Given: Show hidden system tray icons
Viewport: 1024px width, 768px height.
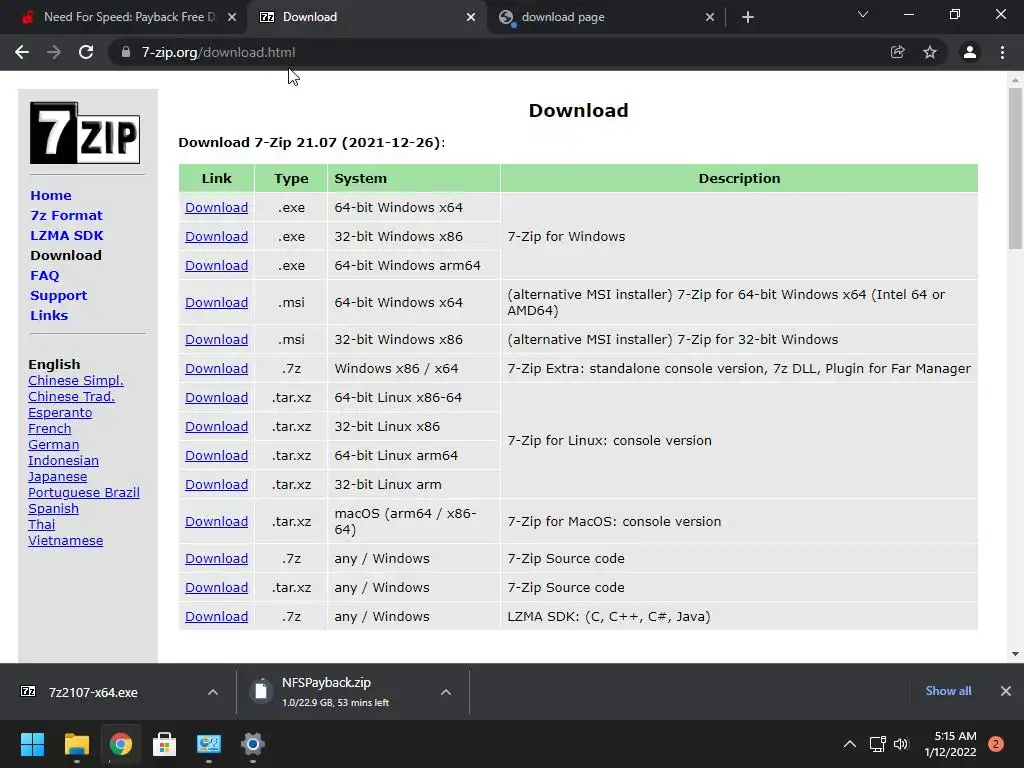Looking at the screenshot, I should [850, 744].
